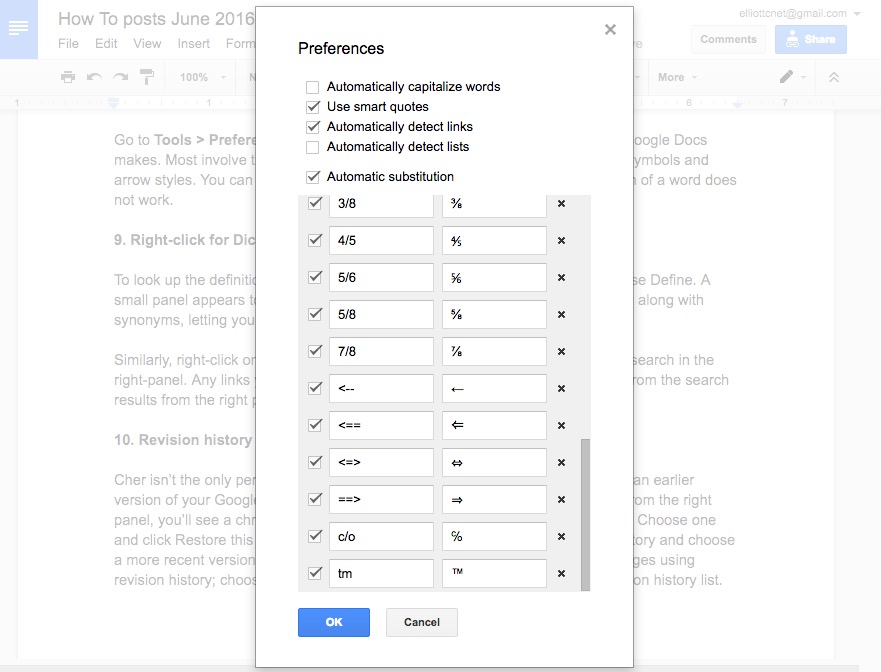881x672 pixels.
Task: Open the Insert menu
Action: tap(194, 44)
